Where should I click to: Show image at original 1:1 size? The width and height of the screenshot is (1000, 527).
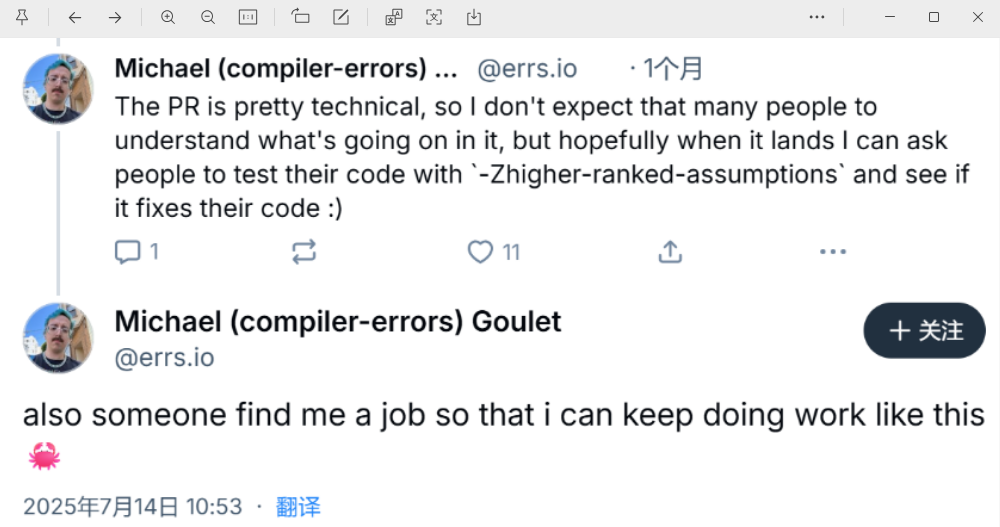tap(248, 17)
